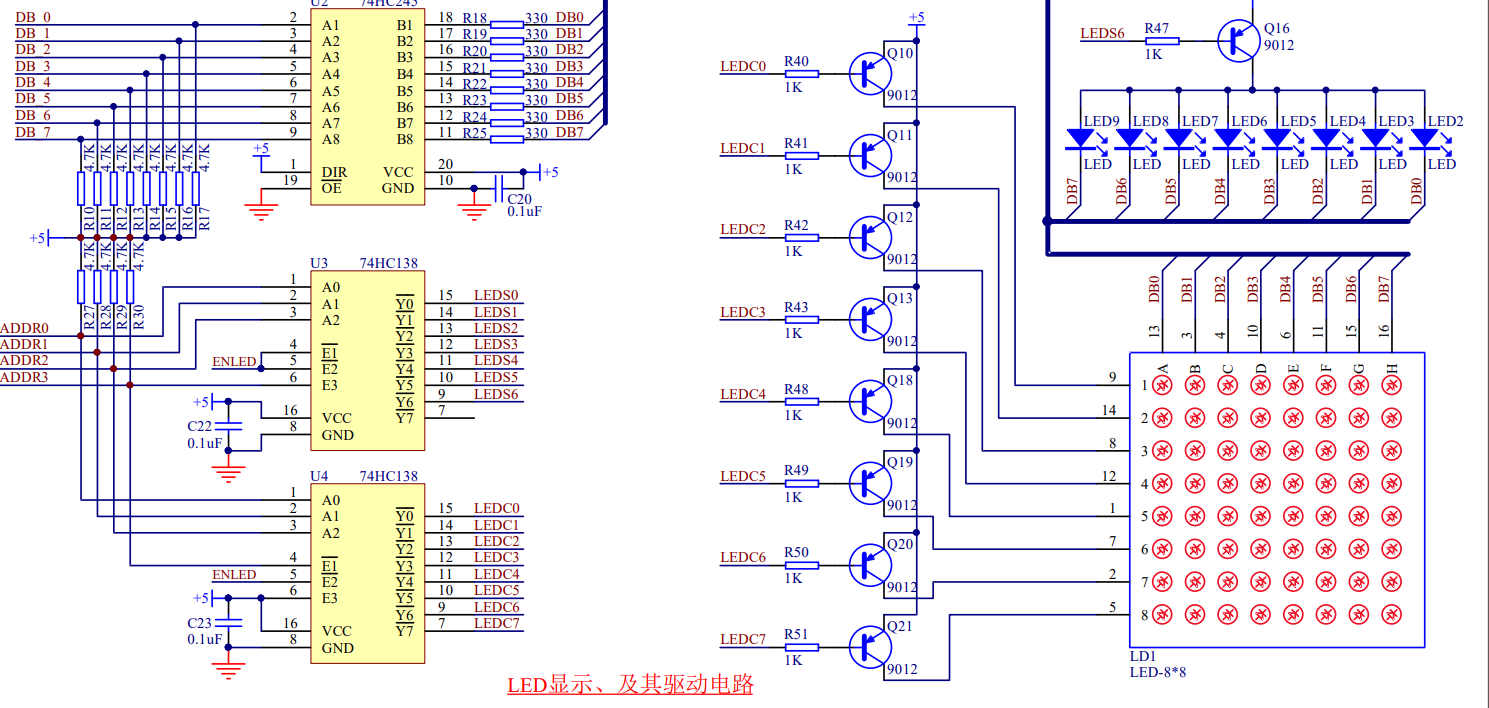Select the U4 74HC138 chip body
Viewport: 1489px width, 708px height.
coord(367,573)
